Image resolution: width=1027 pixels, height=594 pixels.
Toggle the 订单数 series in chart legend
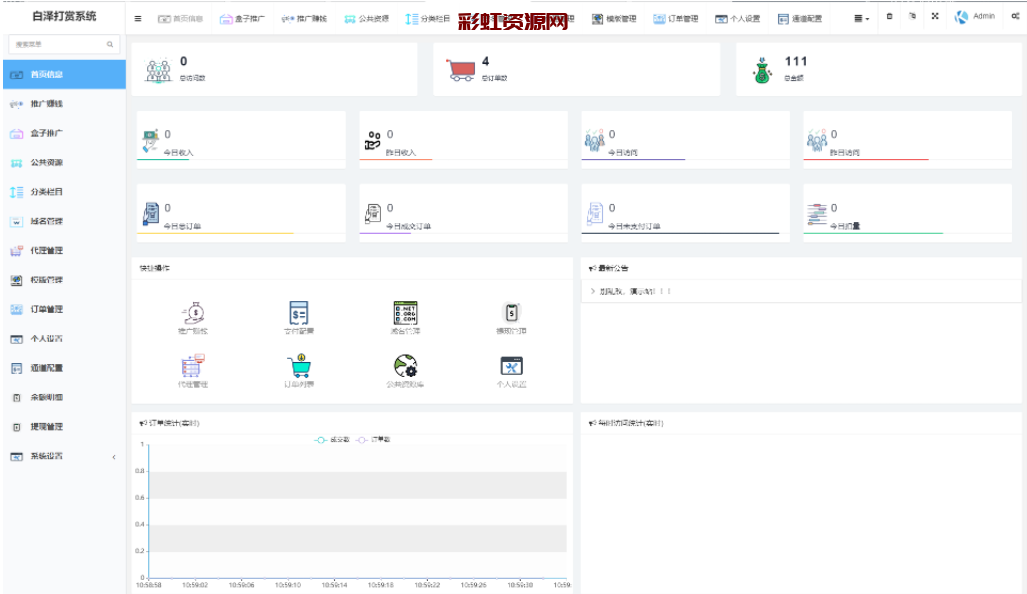[373, 440]
